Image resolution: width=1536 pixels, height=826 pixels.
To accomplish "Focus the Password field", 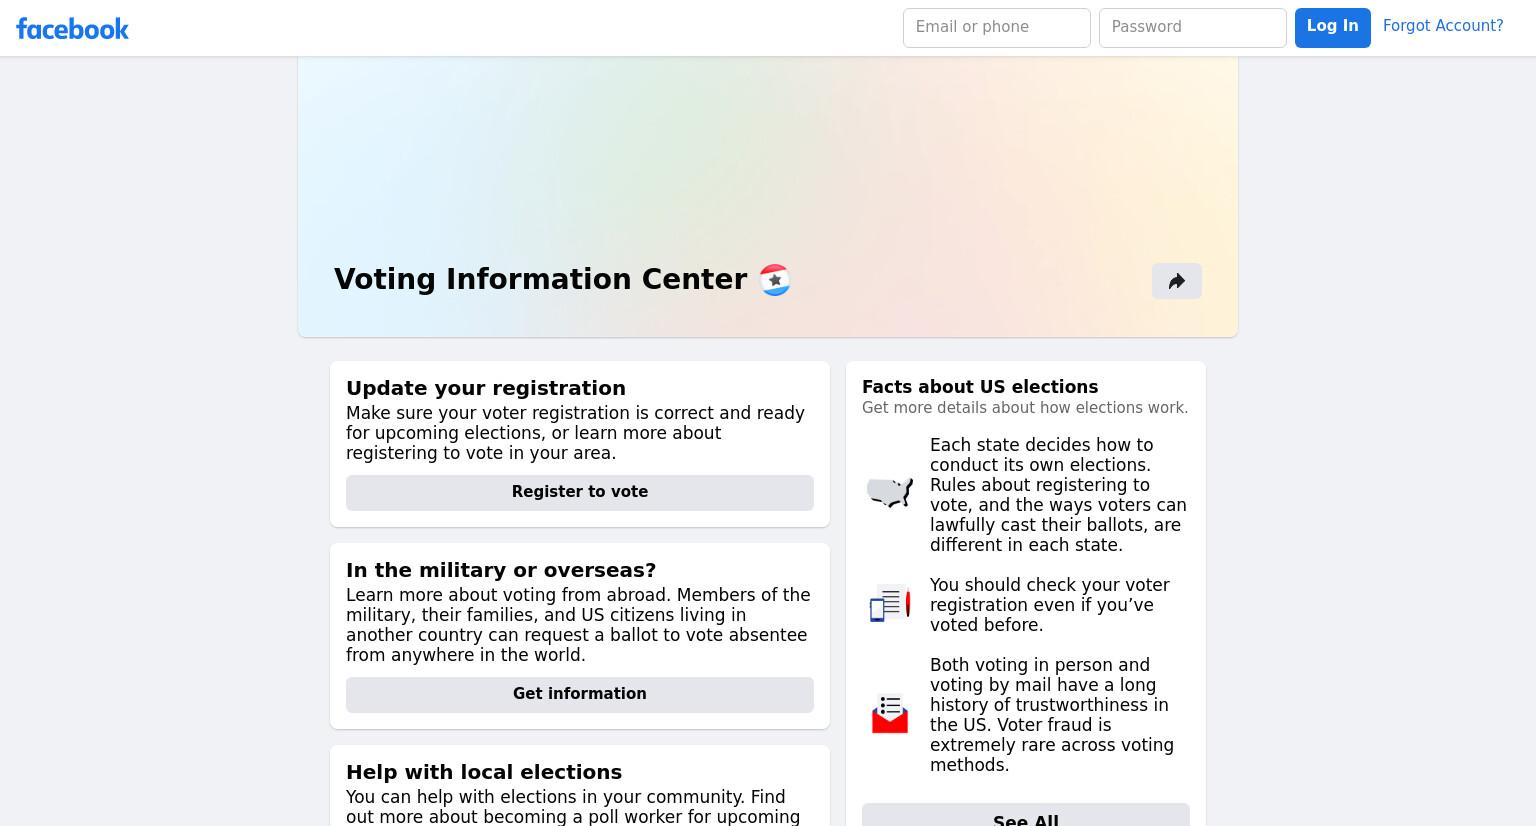I will click(x=1193, y=28).
